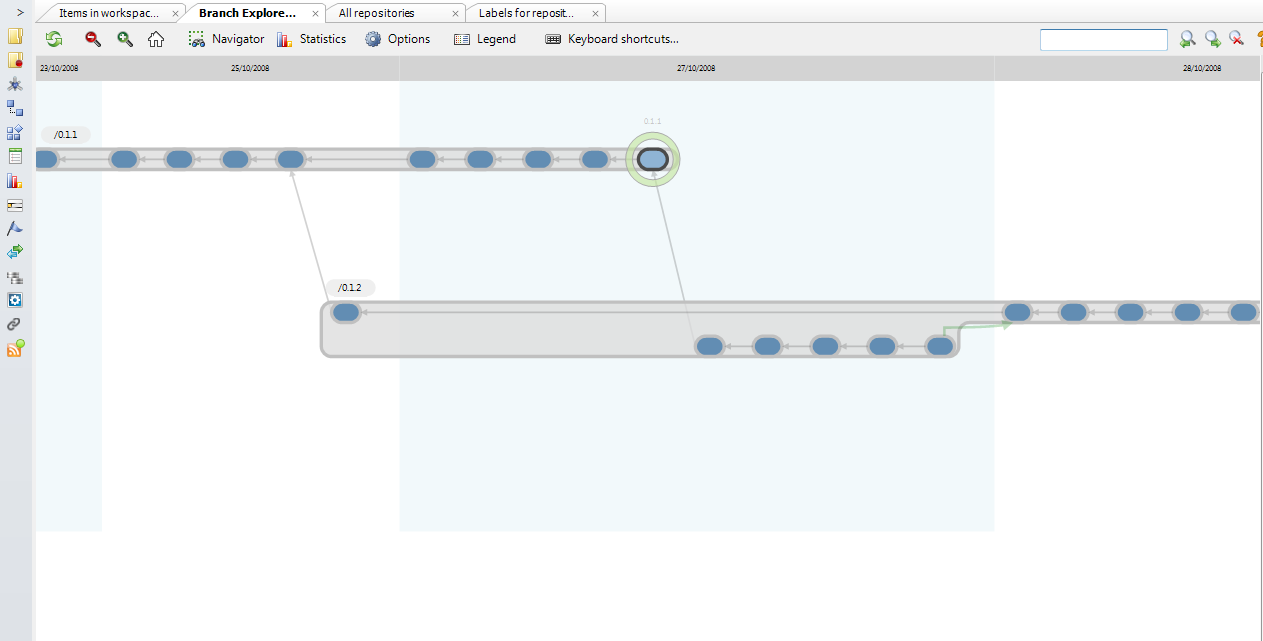Viewport: 1263px width, 641px height.
Task: Toggle the Statistics panel
Action: pyautogui.click(x=311, y=39)
